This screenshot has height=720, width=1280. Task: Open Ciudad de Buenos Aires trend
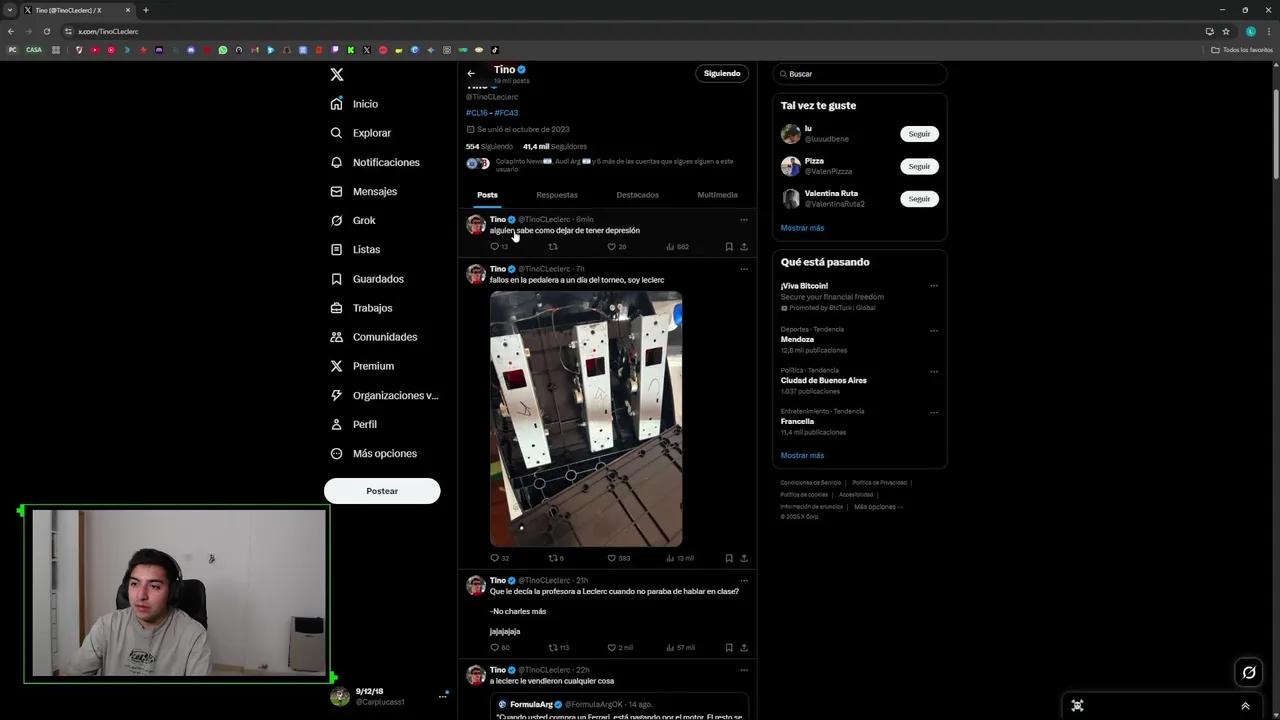(824, 380)
